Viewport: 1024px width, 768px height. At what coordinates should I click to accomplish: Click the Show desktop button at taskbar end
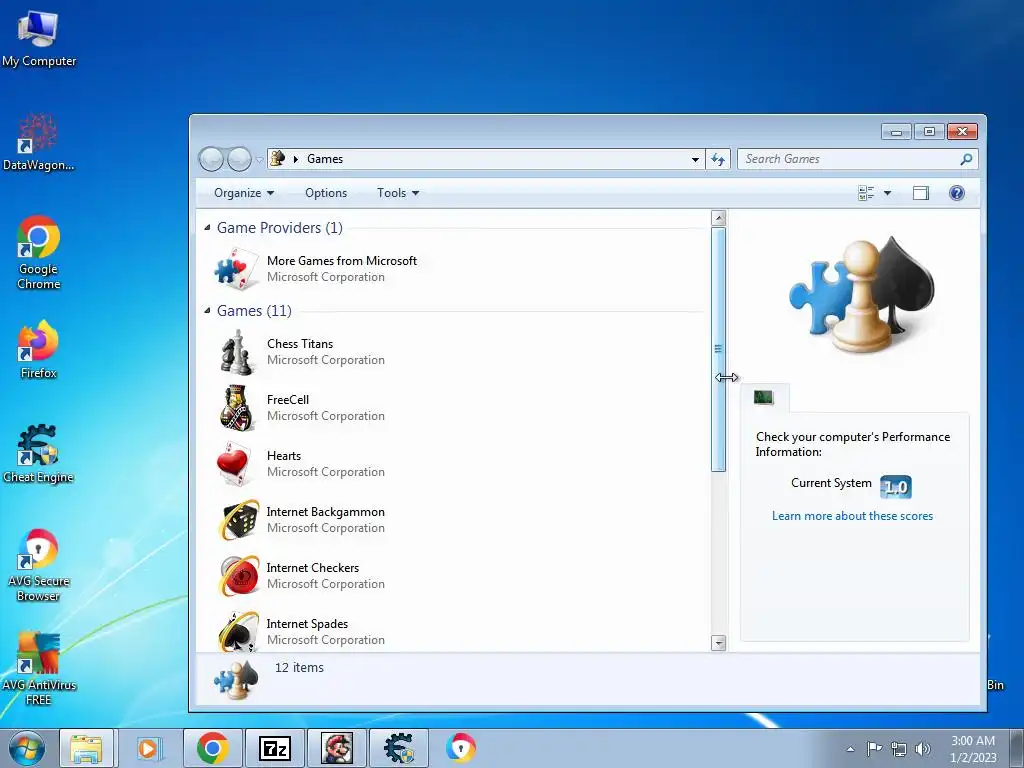pos(1017,748)
